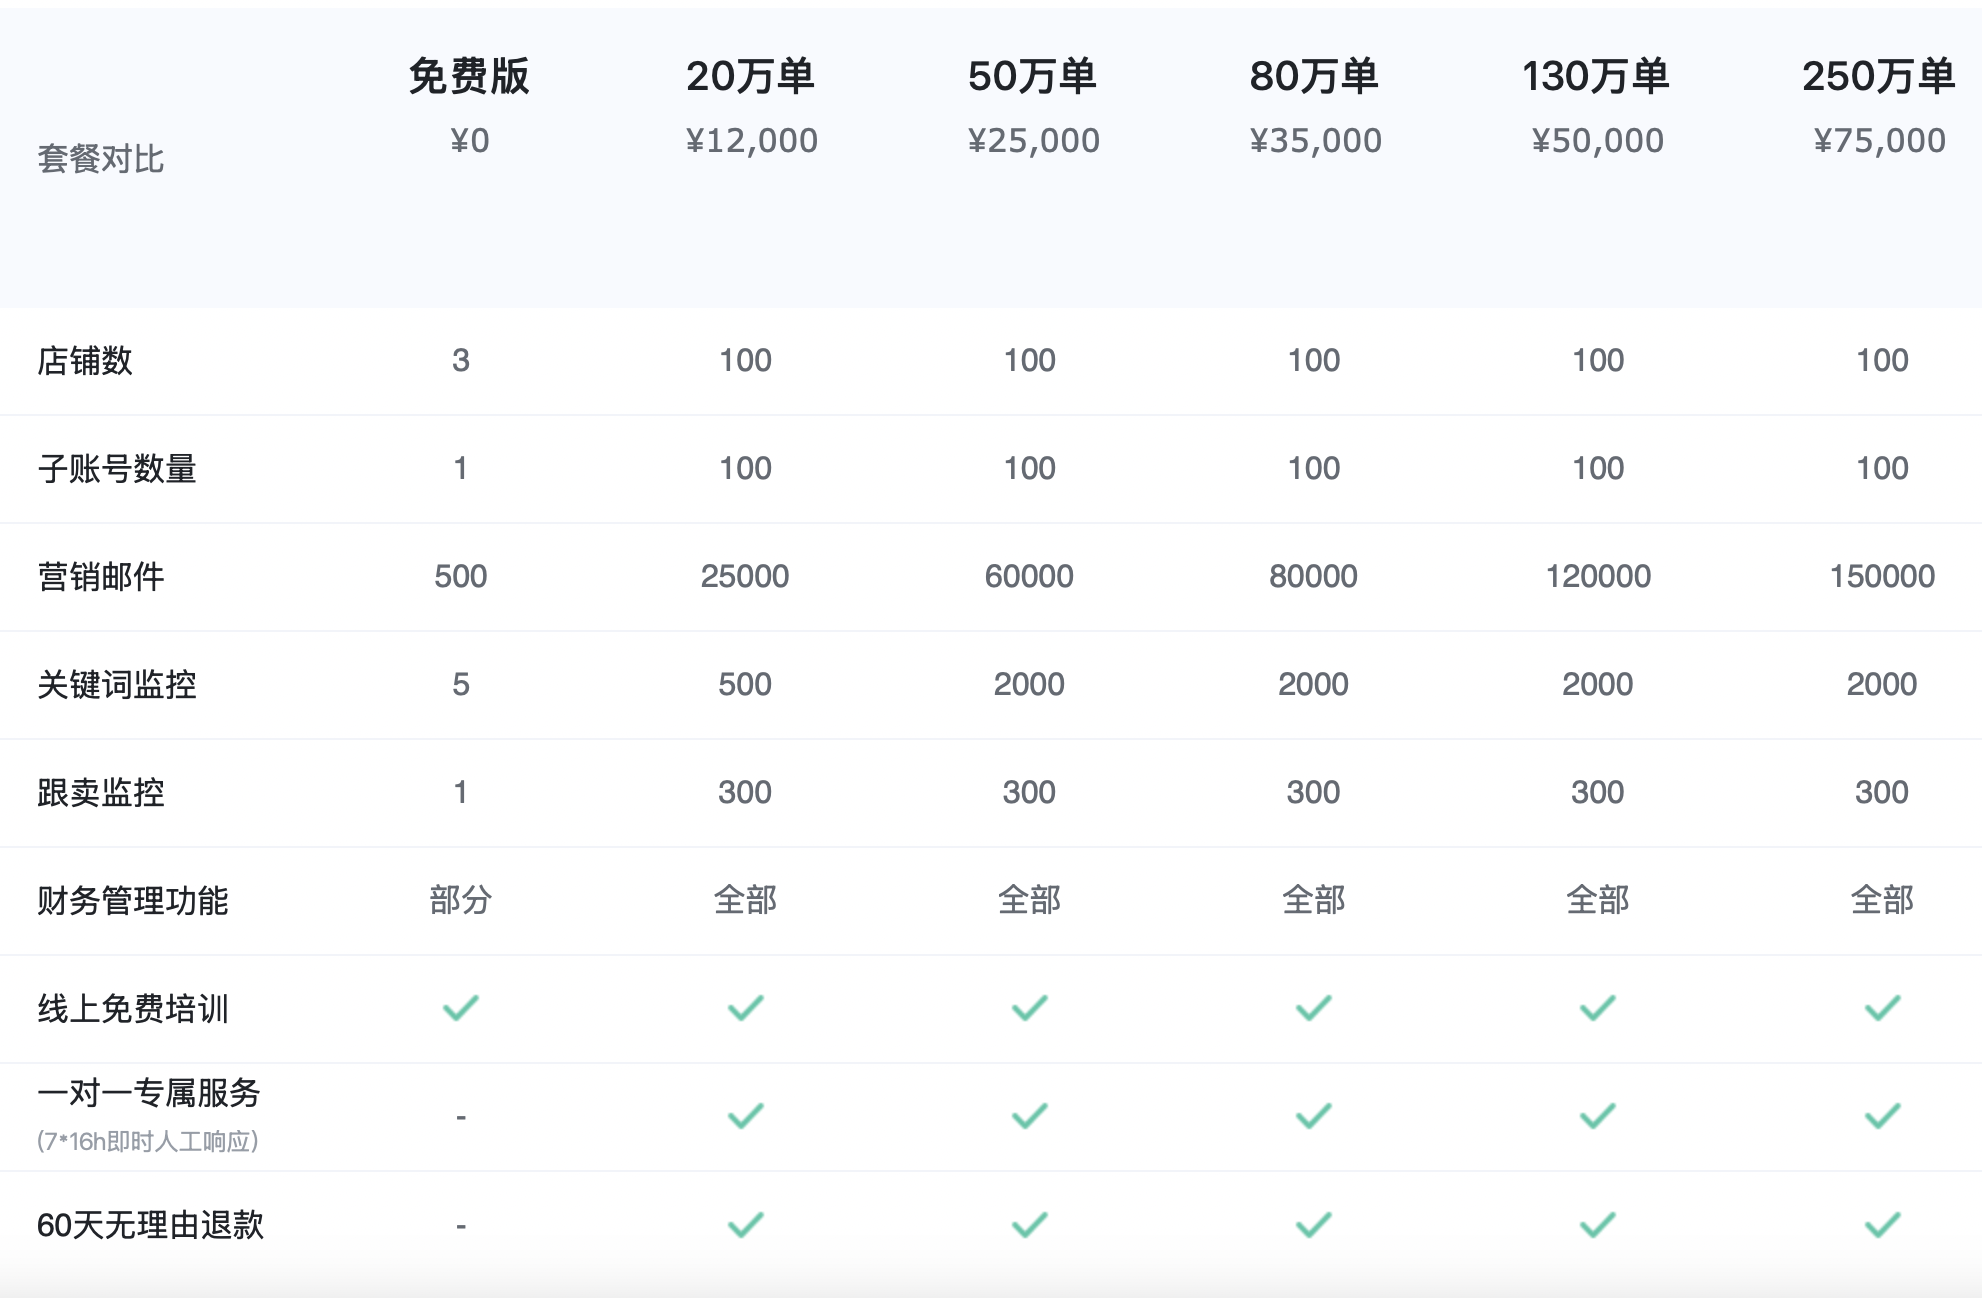Click the 套餐对比 label
The image size is (1982, 1298).
click(x=101, y=159)
